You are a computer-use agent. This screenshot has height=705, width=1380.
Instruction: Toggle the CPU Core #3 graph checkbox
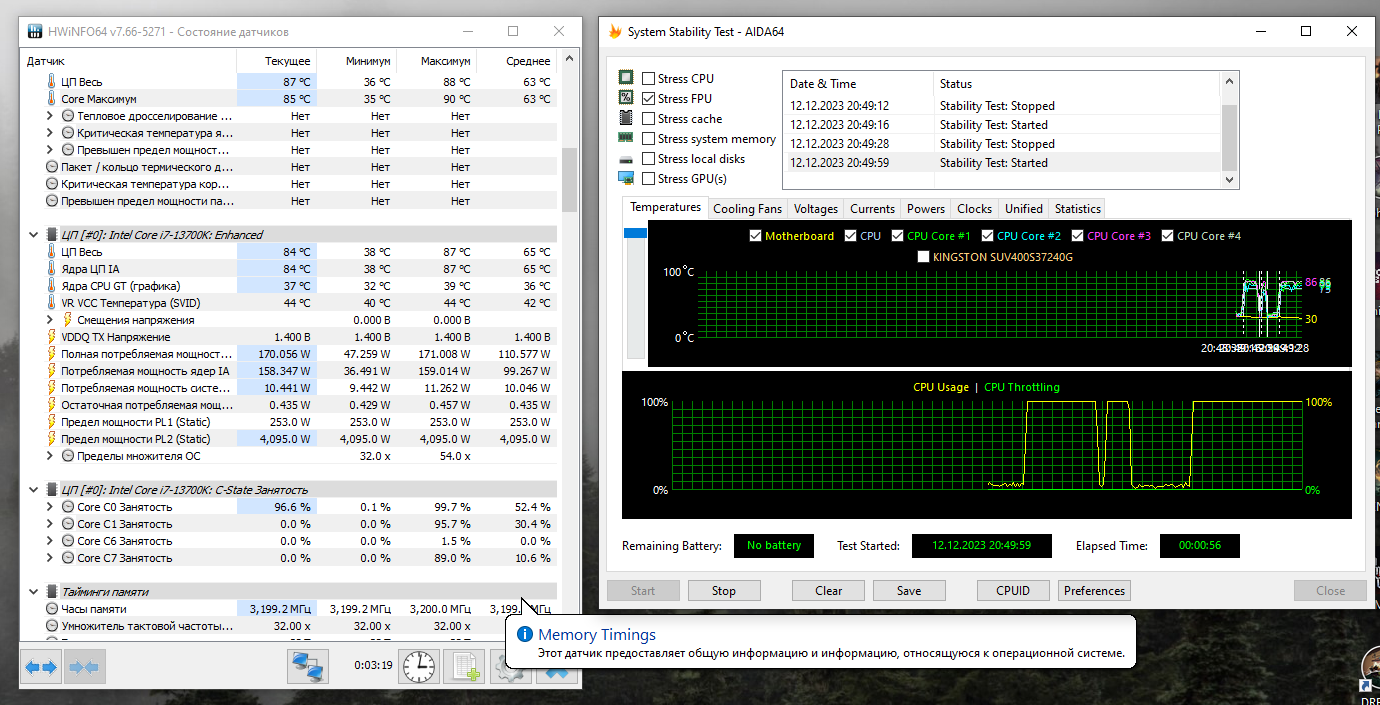click(x=1078, y=236)
